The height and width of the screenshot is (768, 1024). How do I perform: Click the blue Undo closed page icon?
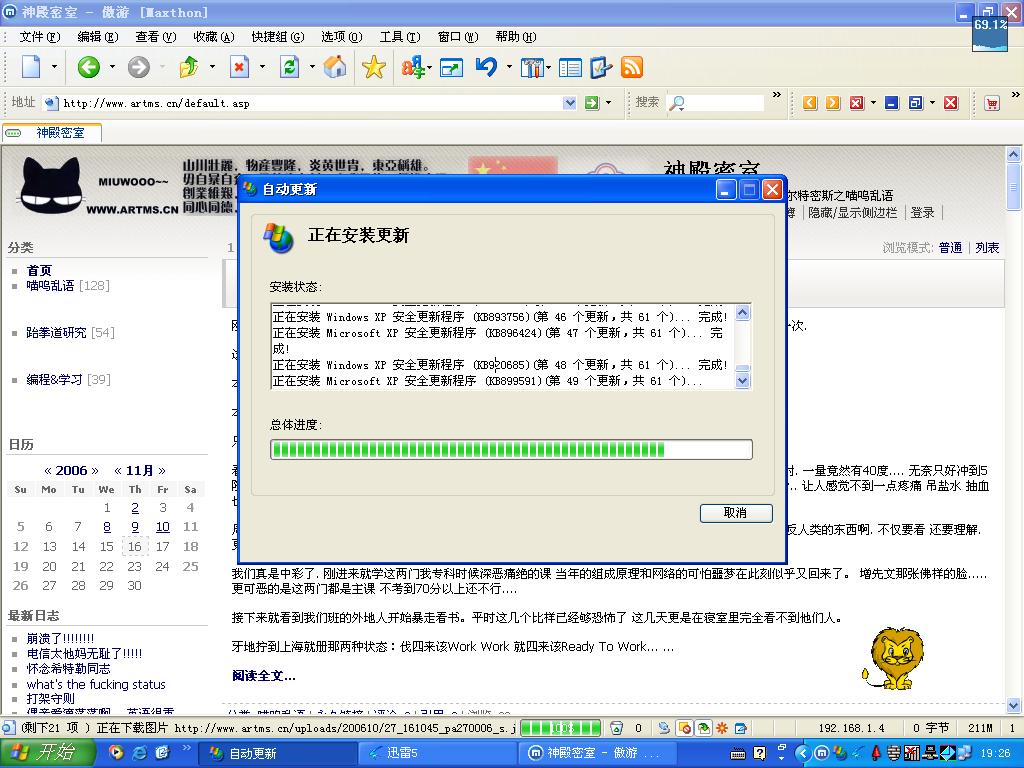487,67
